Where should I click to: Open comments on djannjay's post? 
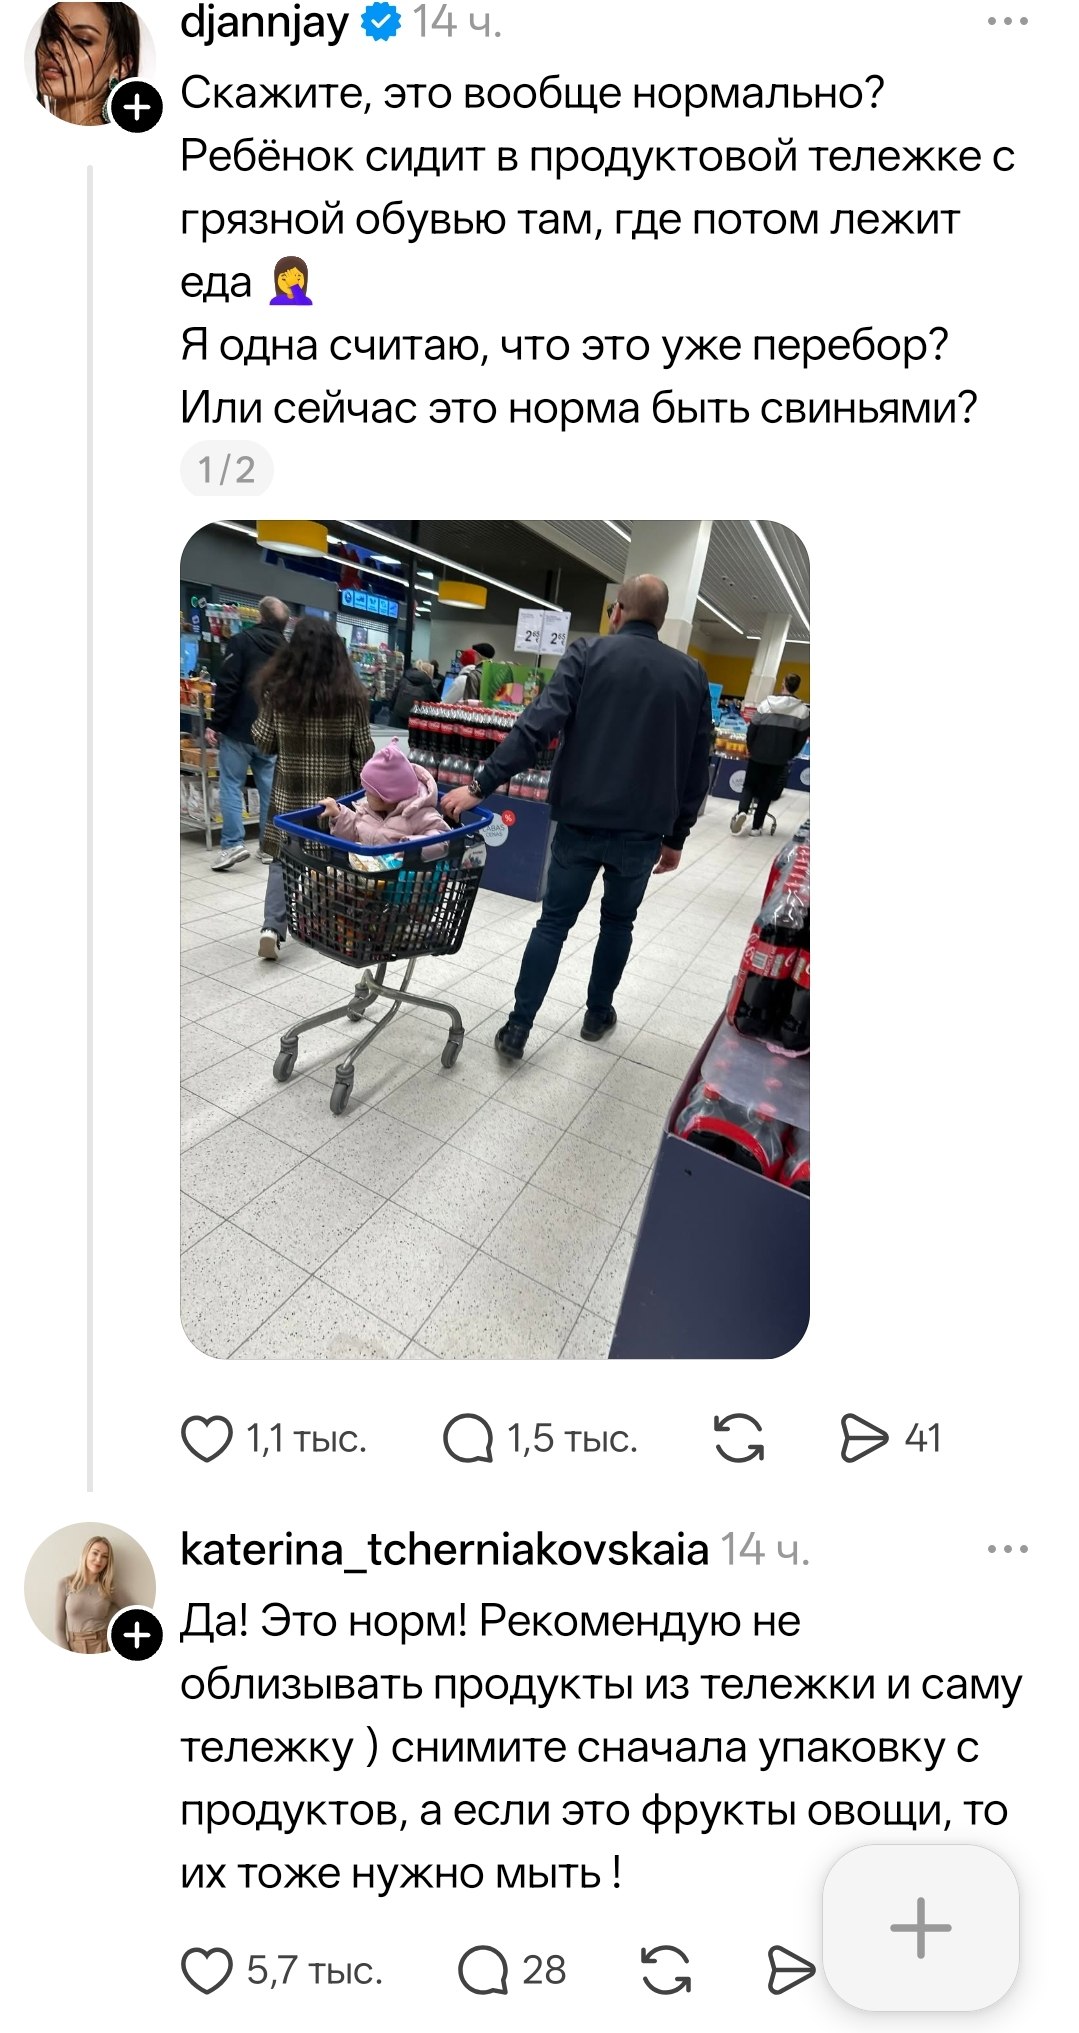tap(467, 1439)
